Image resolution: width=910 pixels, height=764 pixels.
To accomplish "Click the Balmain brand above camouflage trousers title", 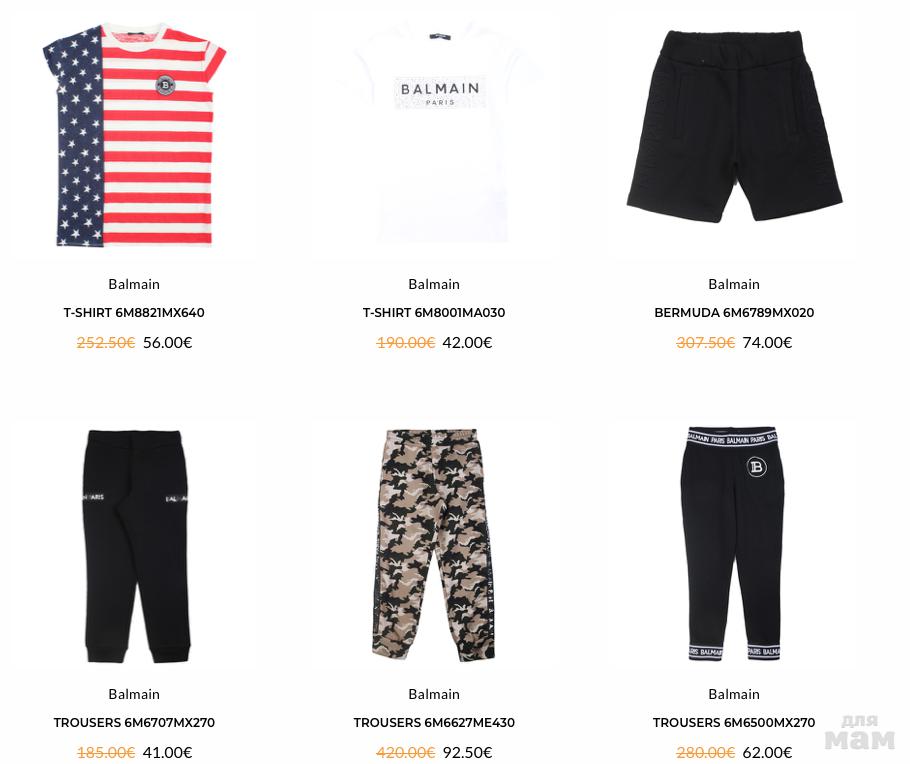I will tap(434, 694).
